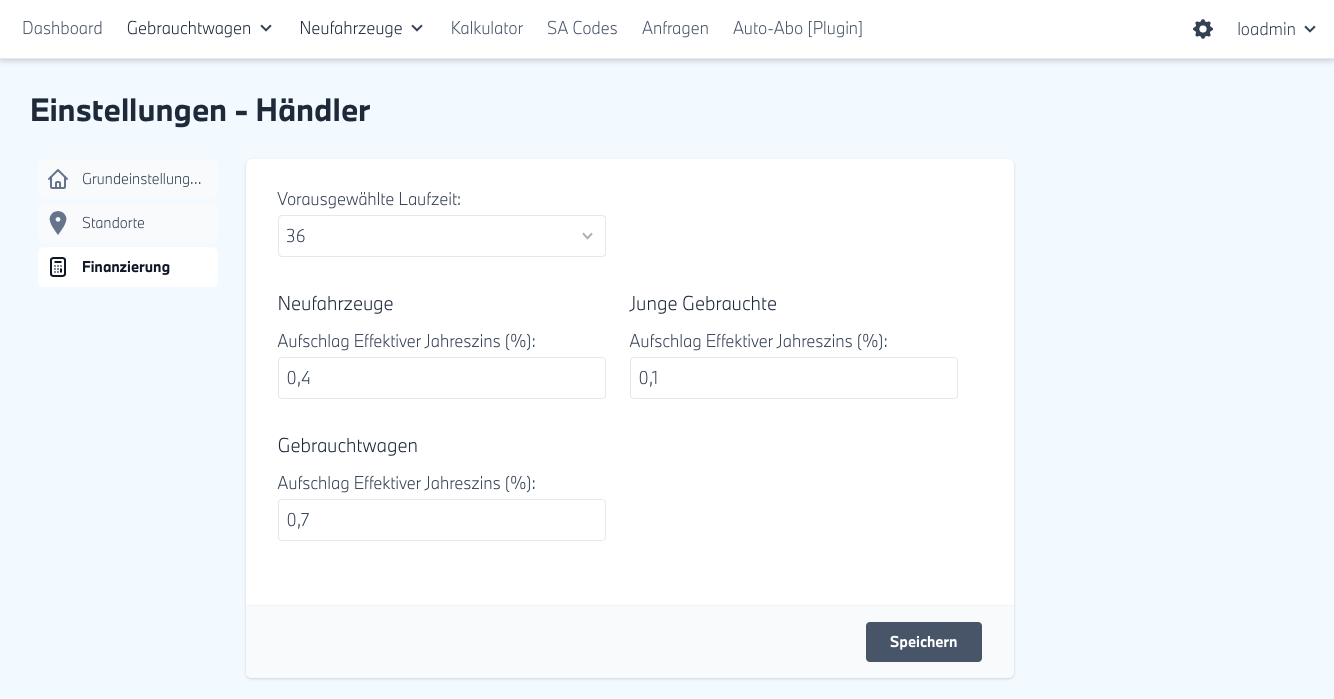Expand the Gebrauchtwagen navigation menu
Screen dimensions: 1334x699
point(200,28)
